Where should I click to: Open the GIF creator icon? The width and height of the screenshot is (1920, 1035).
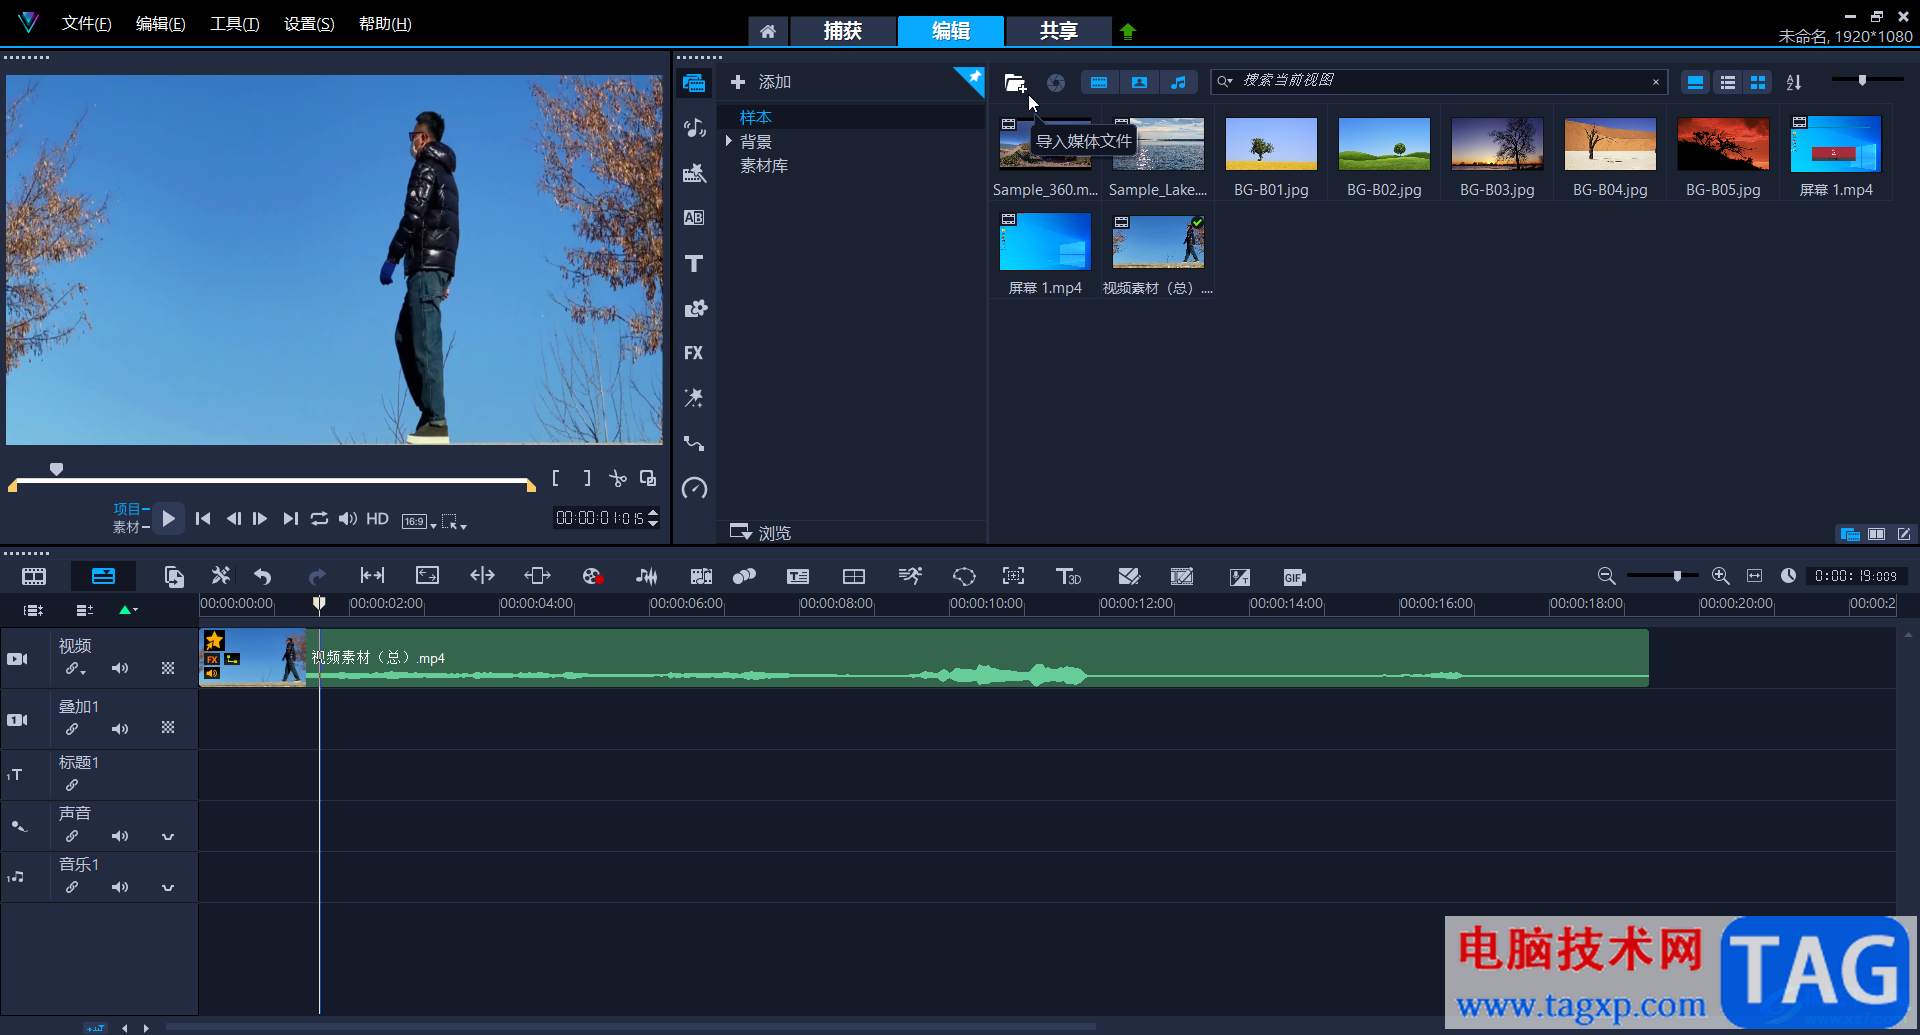(1294, 577)
